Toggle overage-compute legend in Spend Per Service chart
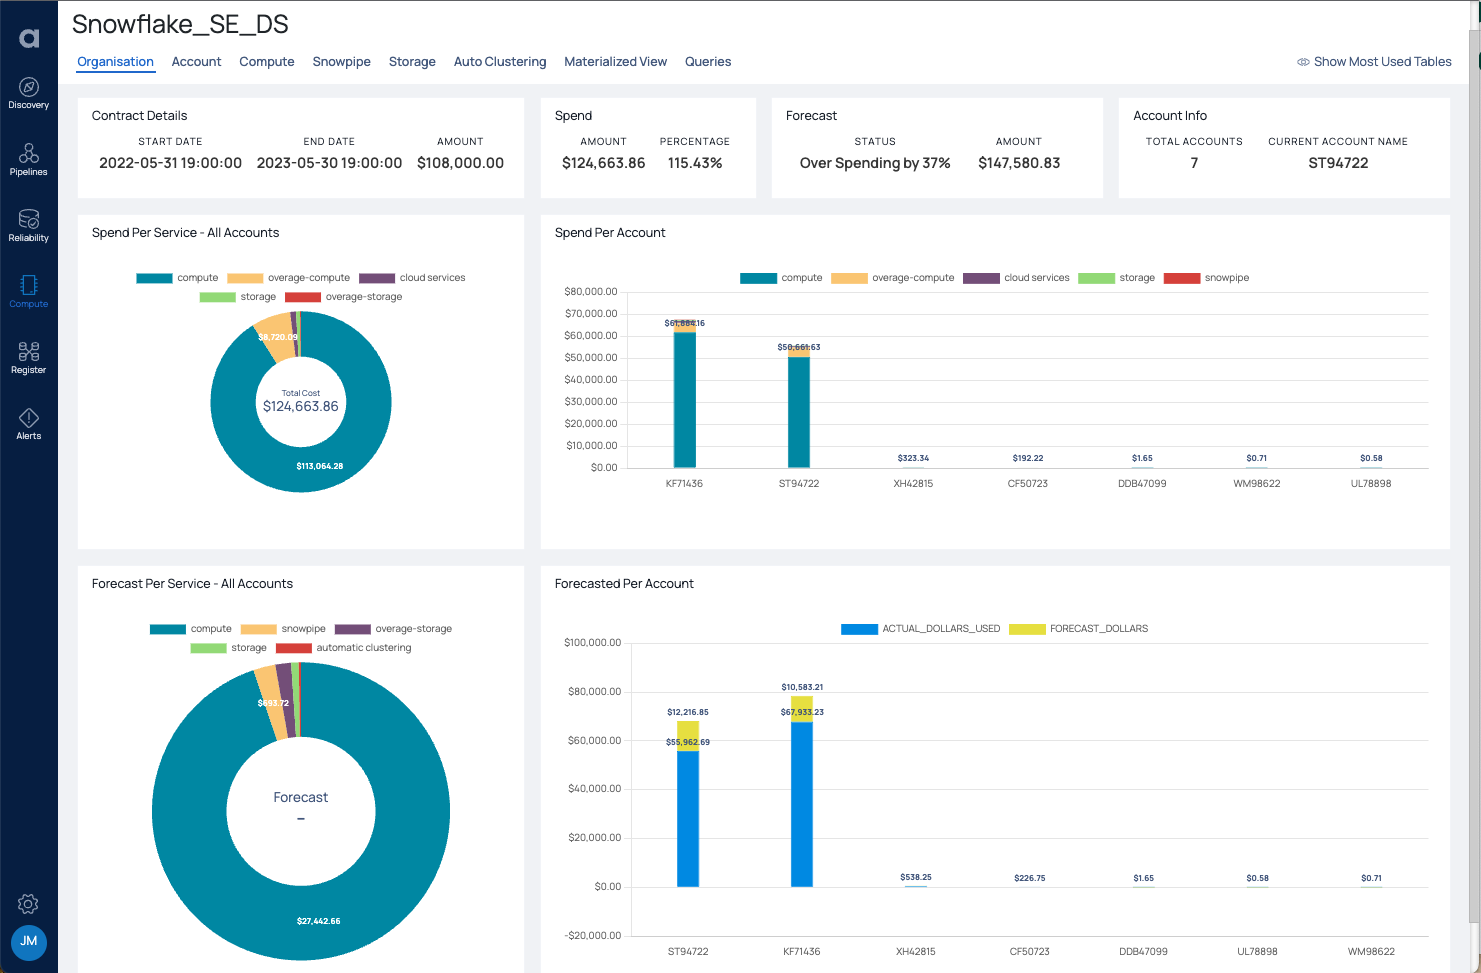1481x973 pixels. point(289,278)
